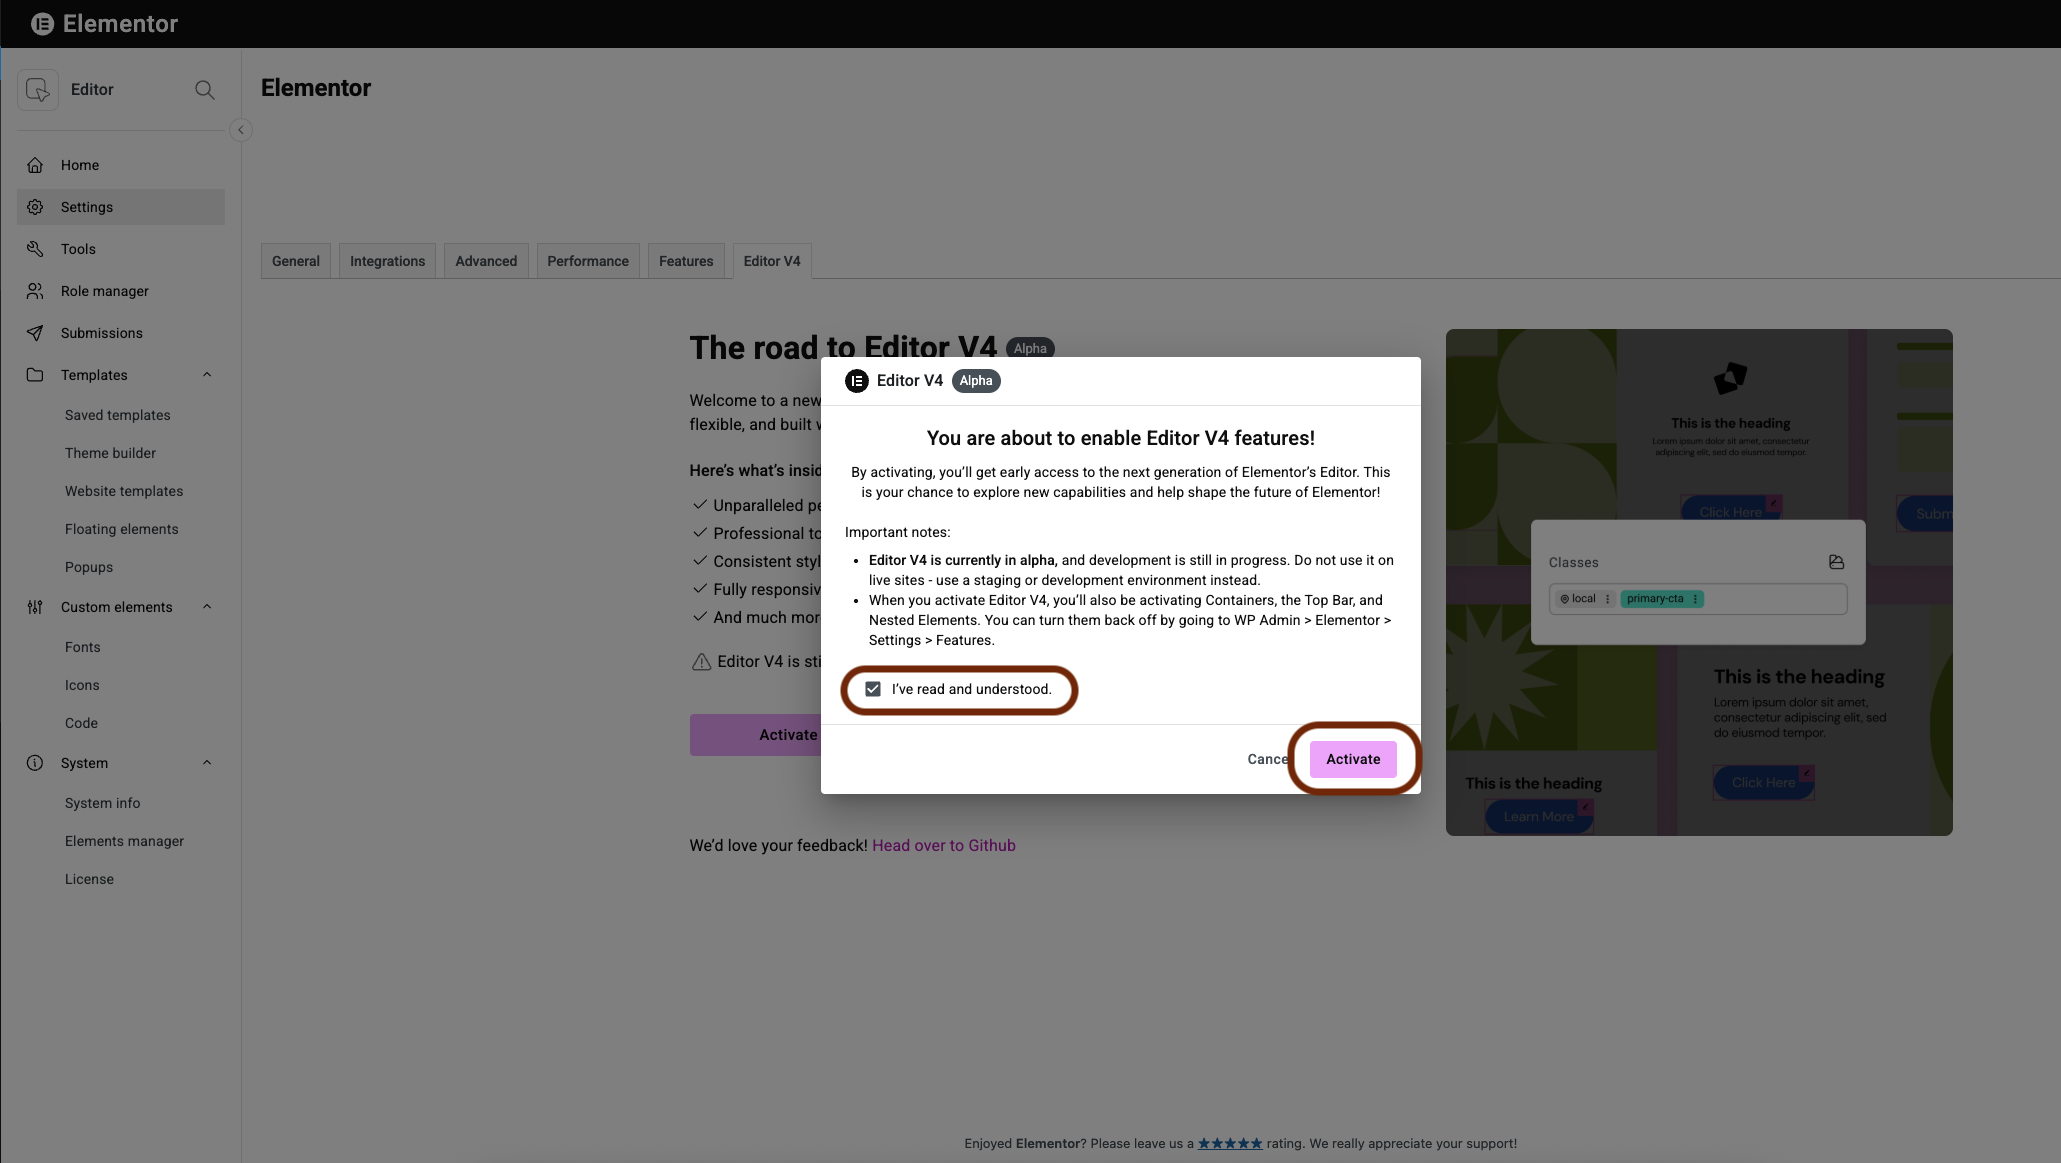Click the Submissions paper plane icon
This screenshot has height=1163, width=2061.
tap(35, 333)
